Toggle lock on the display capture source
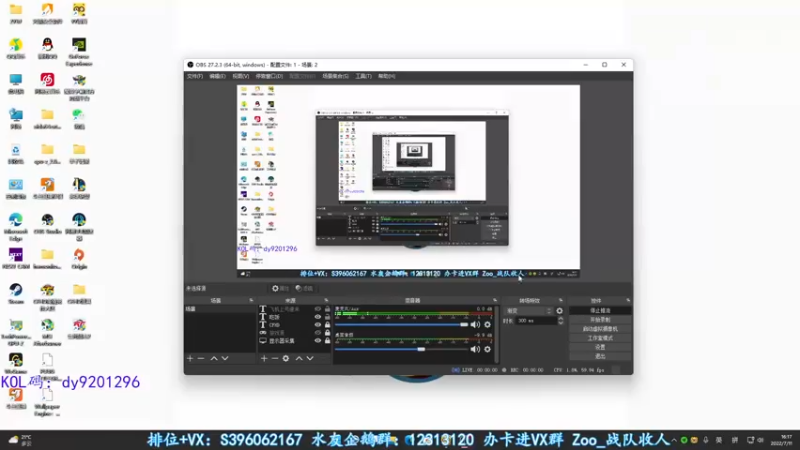The width and height of the screenshot is (800, 450). (x=328, y=340)
